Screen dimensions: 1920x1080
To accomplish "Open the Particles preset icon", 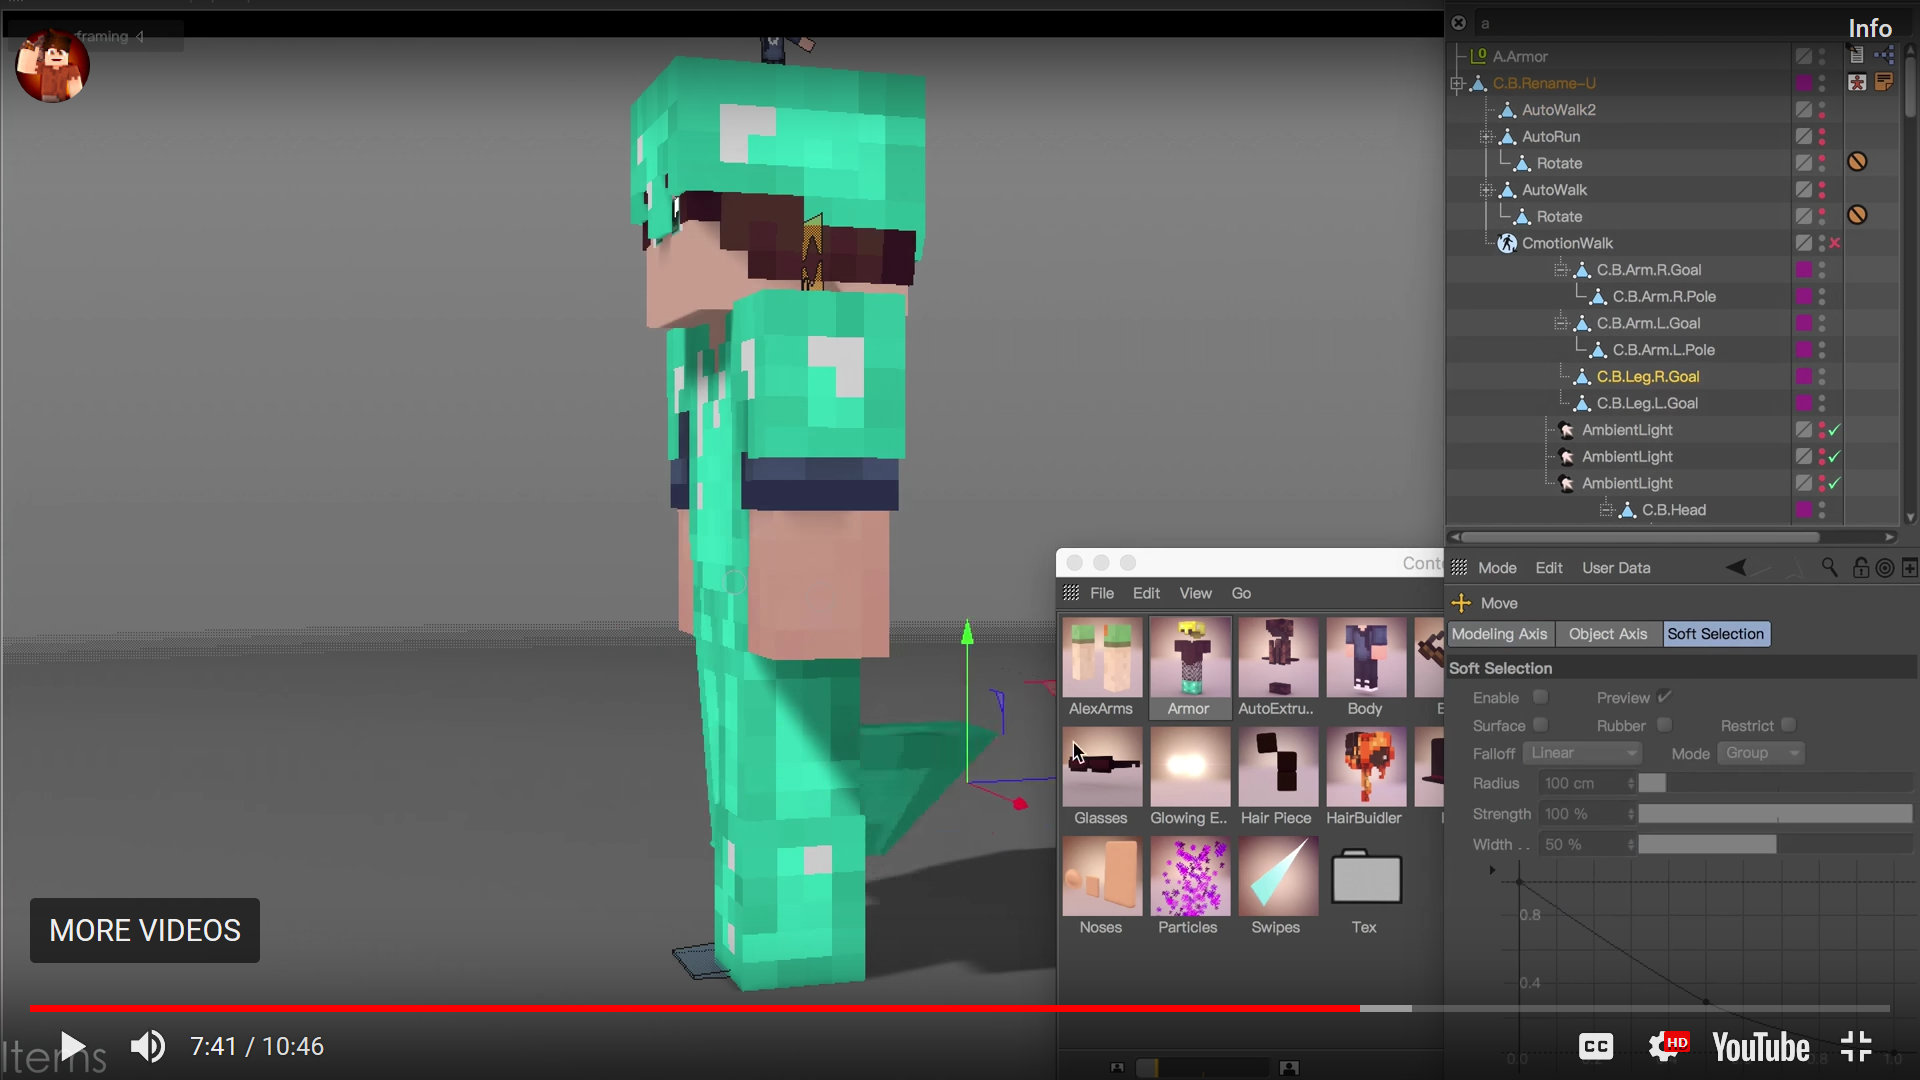I will point(1190,877).
